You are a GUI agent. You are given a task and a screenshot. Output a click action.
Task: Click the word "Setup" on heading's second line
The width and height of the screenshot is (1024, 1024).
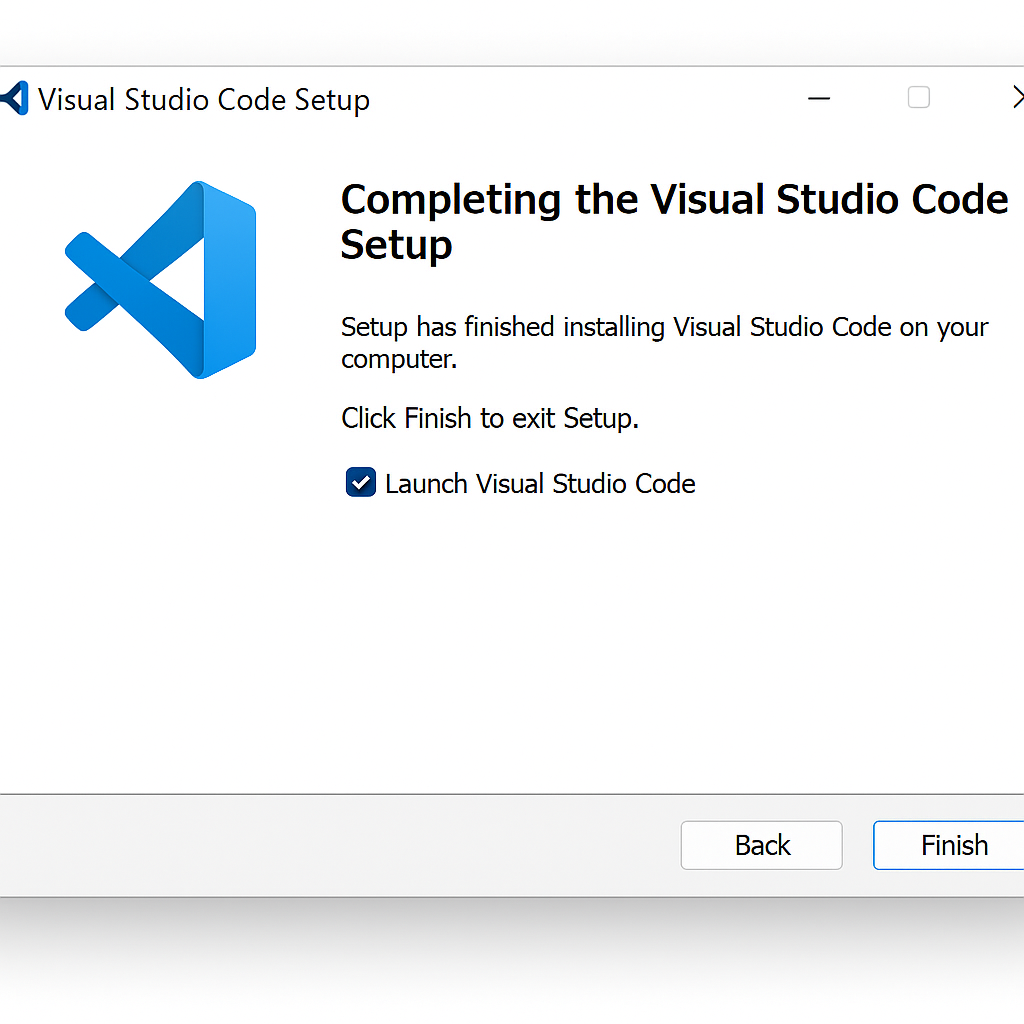pyautogui.click(x=396, y=245)
